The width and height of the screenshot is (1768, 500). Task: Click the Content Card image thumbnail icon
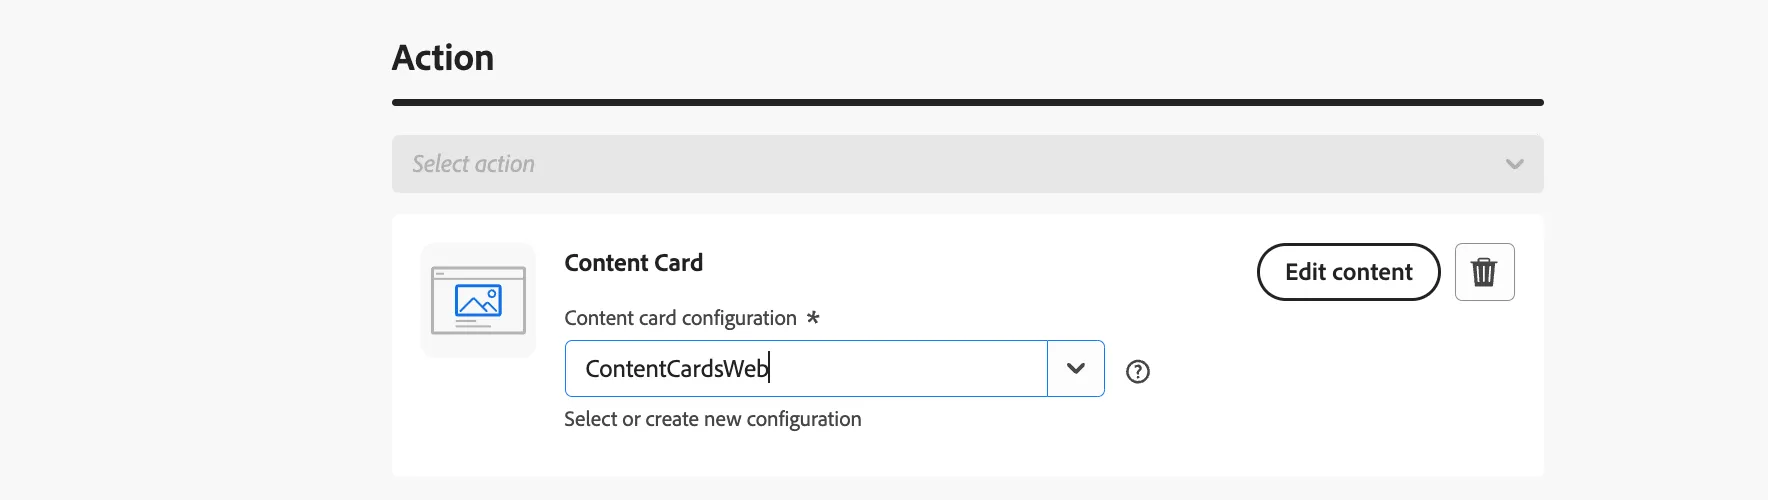coord(478,300)
